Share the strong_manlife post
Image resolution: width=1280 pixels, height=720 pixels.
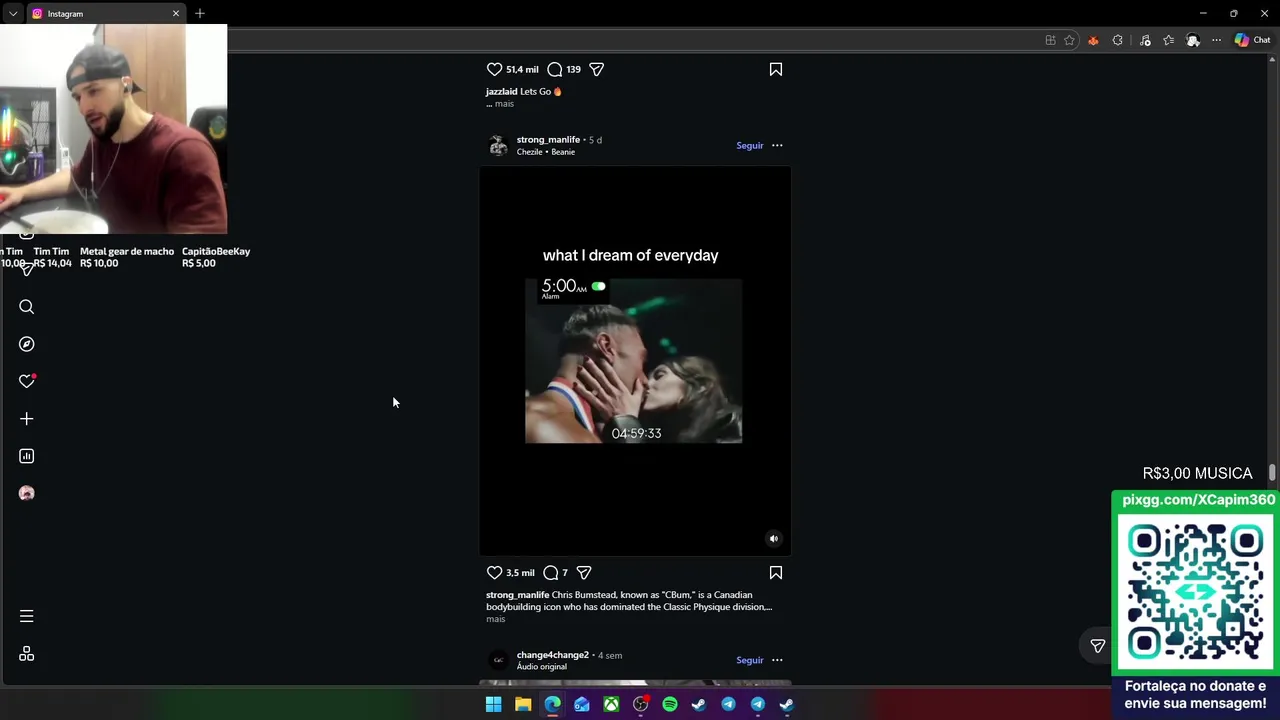pyautogui.click(x=584, y=573)
